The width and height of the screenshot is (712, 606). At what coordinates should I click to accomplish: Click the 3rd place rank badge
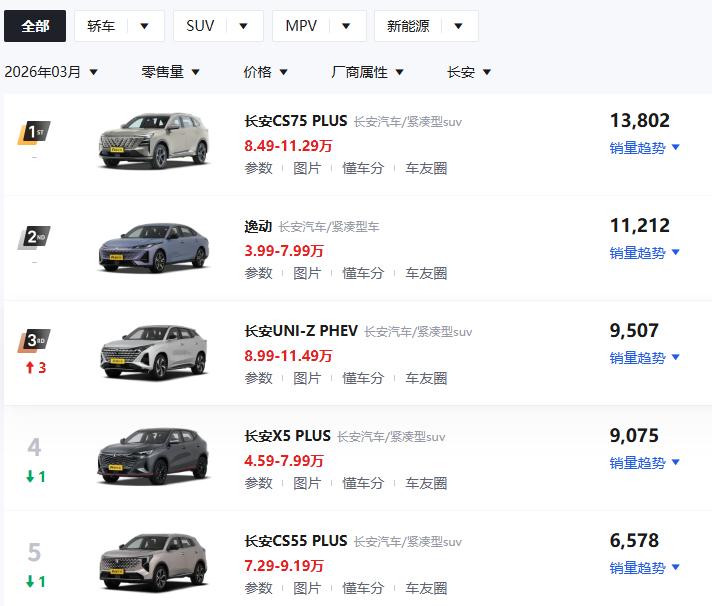(34, 342)
